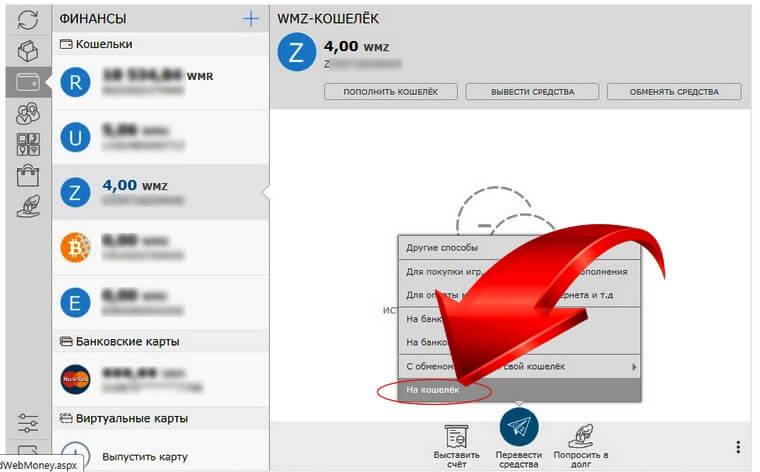Click the 4,00 WMZ balance in header
Image resolution: width=760 pixels, height=472 pixels.
point(356,47)
